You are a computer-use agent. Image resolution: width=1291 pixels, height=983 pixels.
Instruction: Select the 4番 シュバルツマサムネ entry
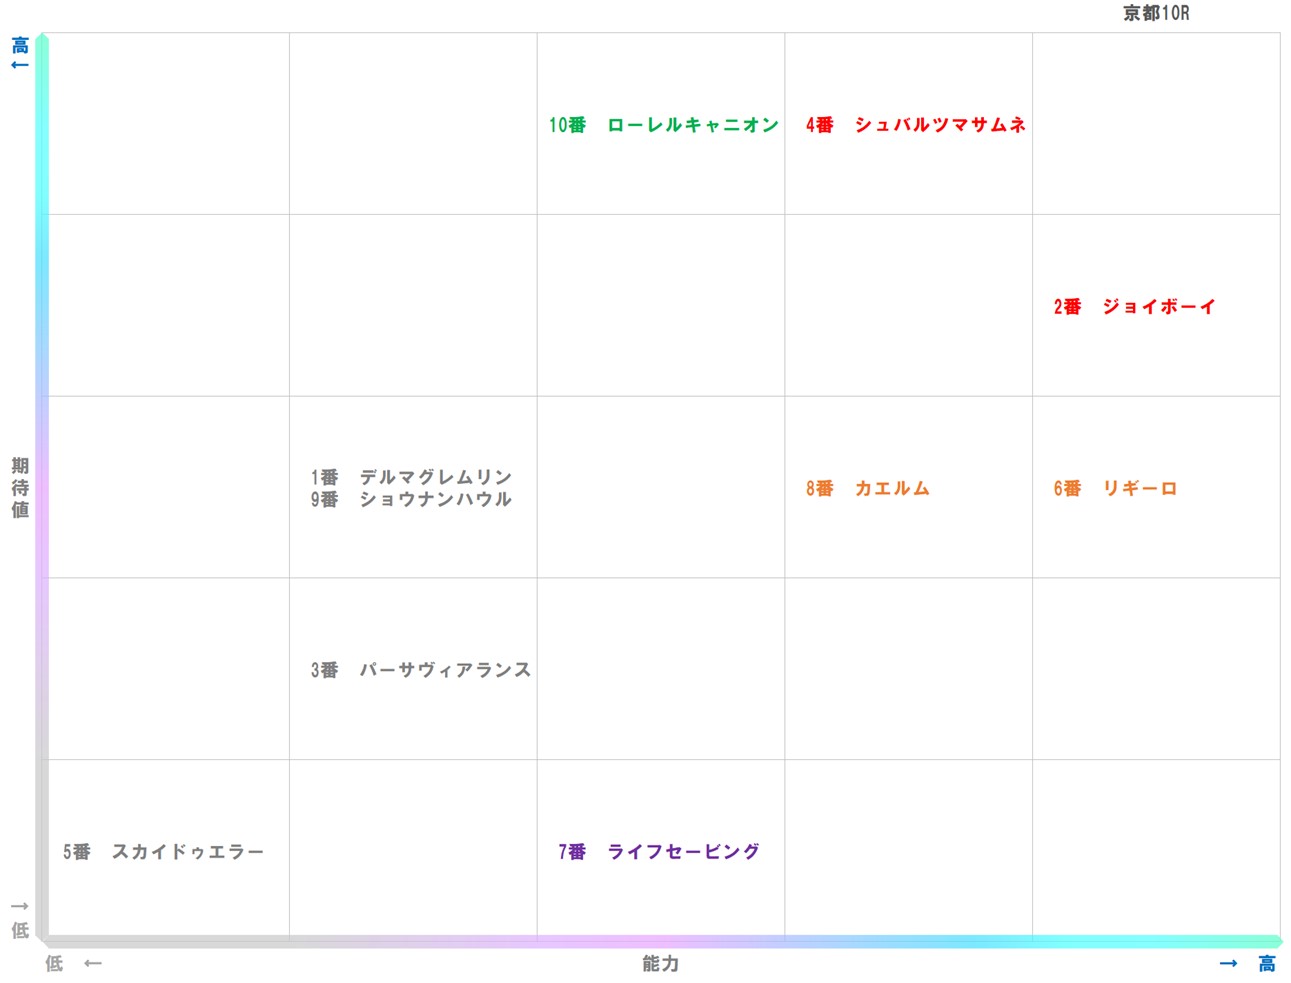(x=915, y=125)
